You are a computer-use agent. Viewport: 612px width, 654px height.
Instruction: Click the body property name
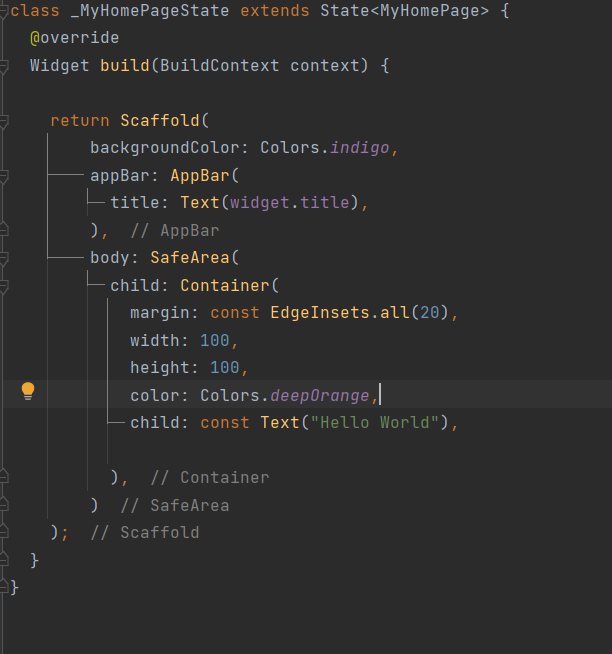110,258
